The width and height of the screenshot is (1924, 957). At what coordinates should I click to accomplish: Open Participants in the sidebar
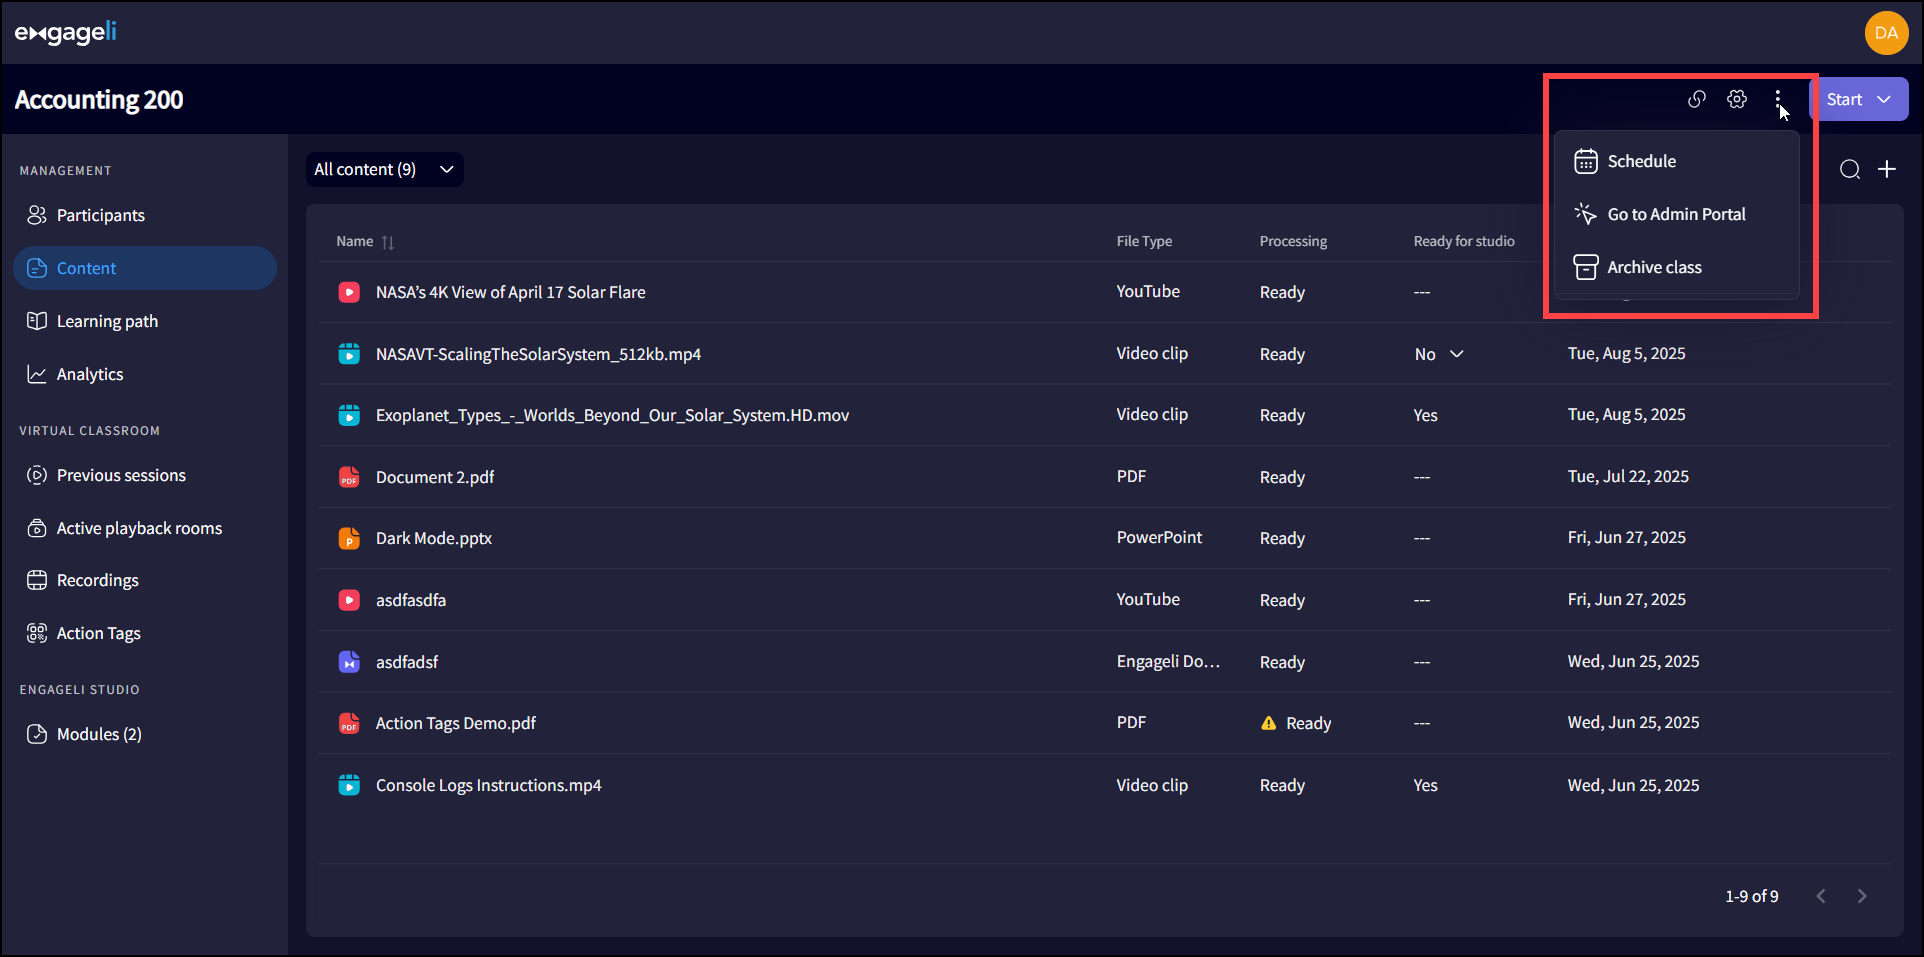point(100,215)
